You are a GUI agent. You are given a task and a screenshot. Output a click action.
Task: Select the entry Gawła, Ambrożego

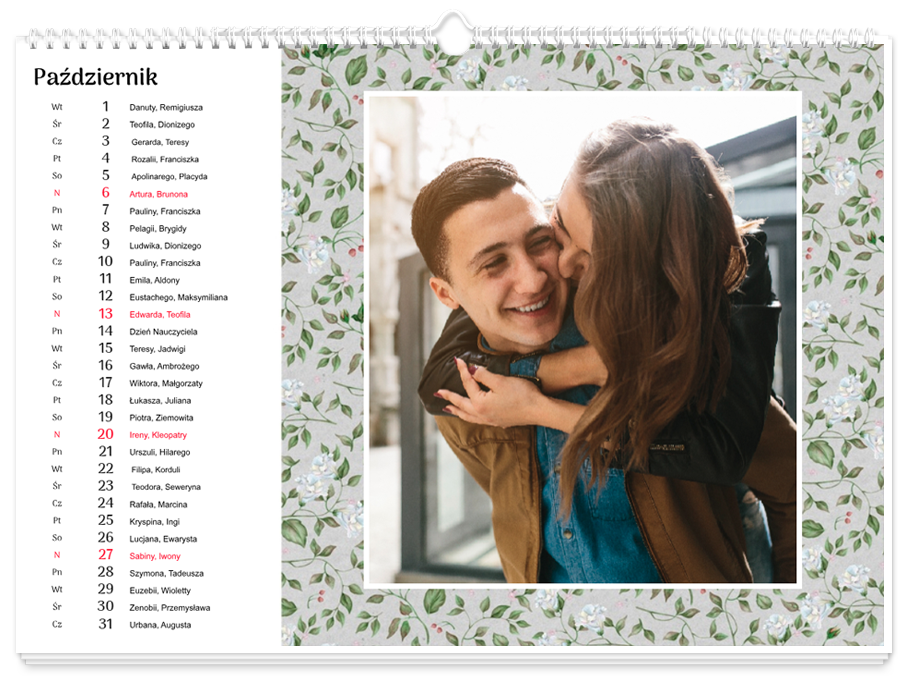(164, 366)
